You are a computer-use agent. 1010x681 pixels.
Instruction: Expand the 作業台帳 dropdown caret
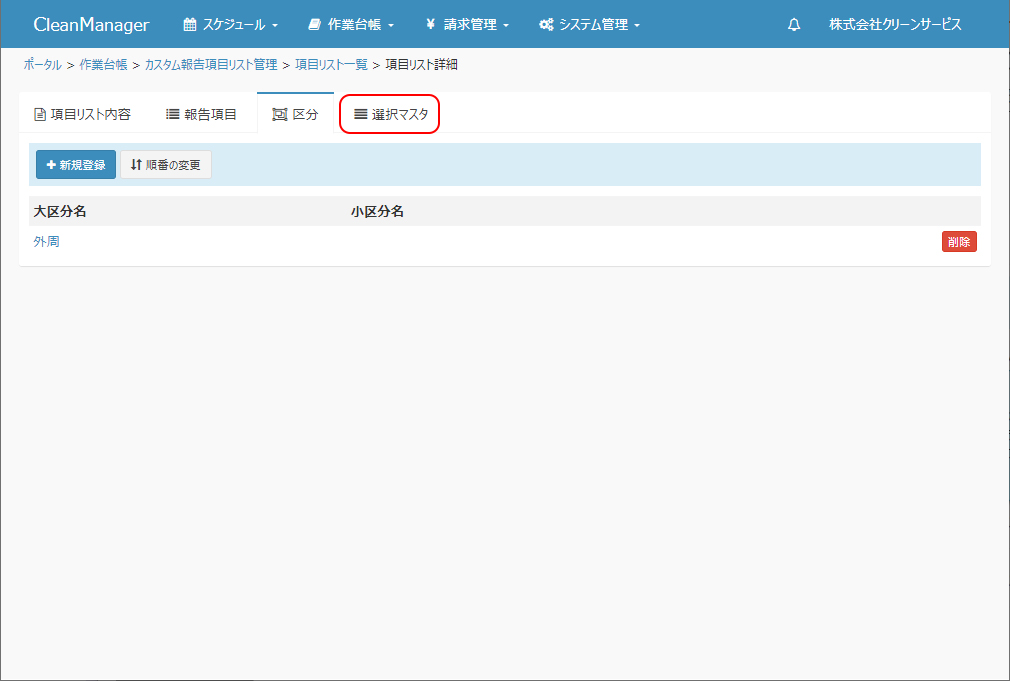391,26
